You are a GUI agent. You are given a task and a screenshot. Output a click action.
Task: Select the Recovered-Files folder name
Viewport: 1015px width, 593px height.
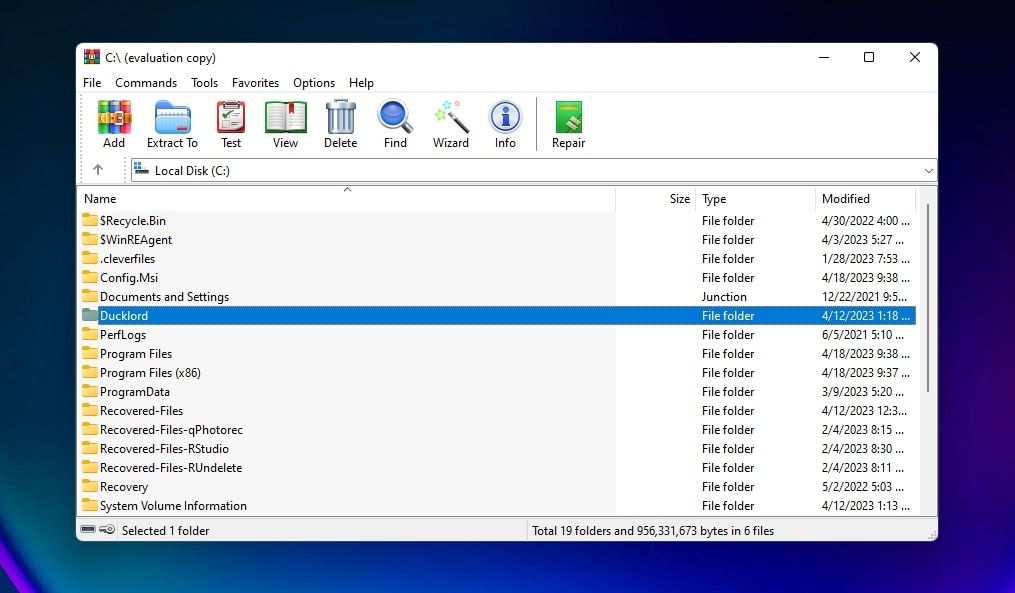[141, 410]
